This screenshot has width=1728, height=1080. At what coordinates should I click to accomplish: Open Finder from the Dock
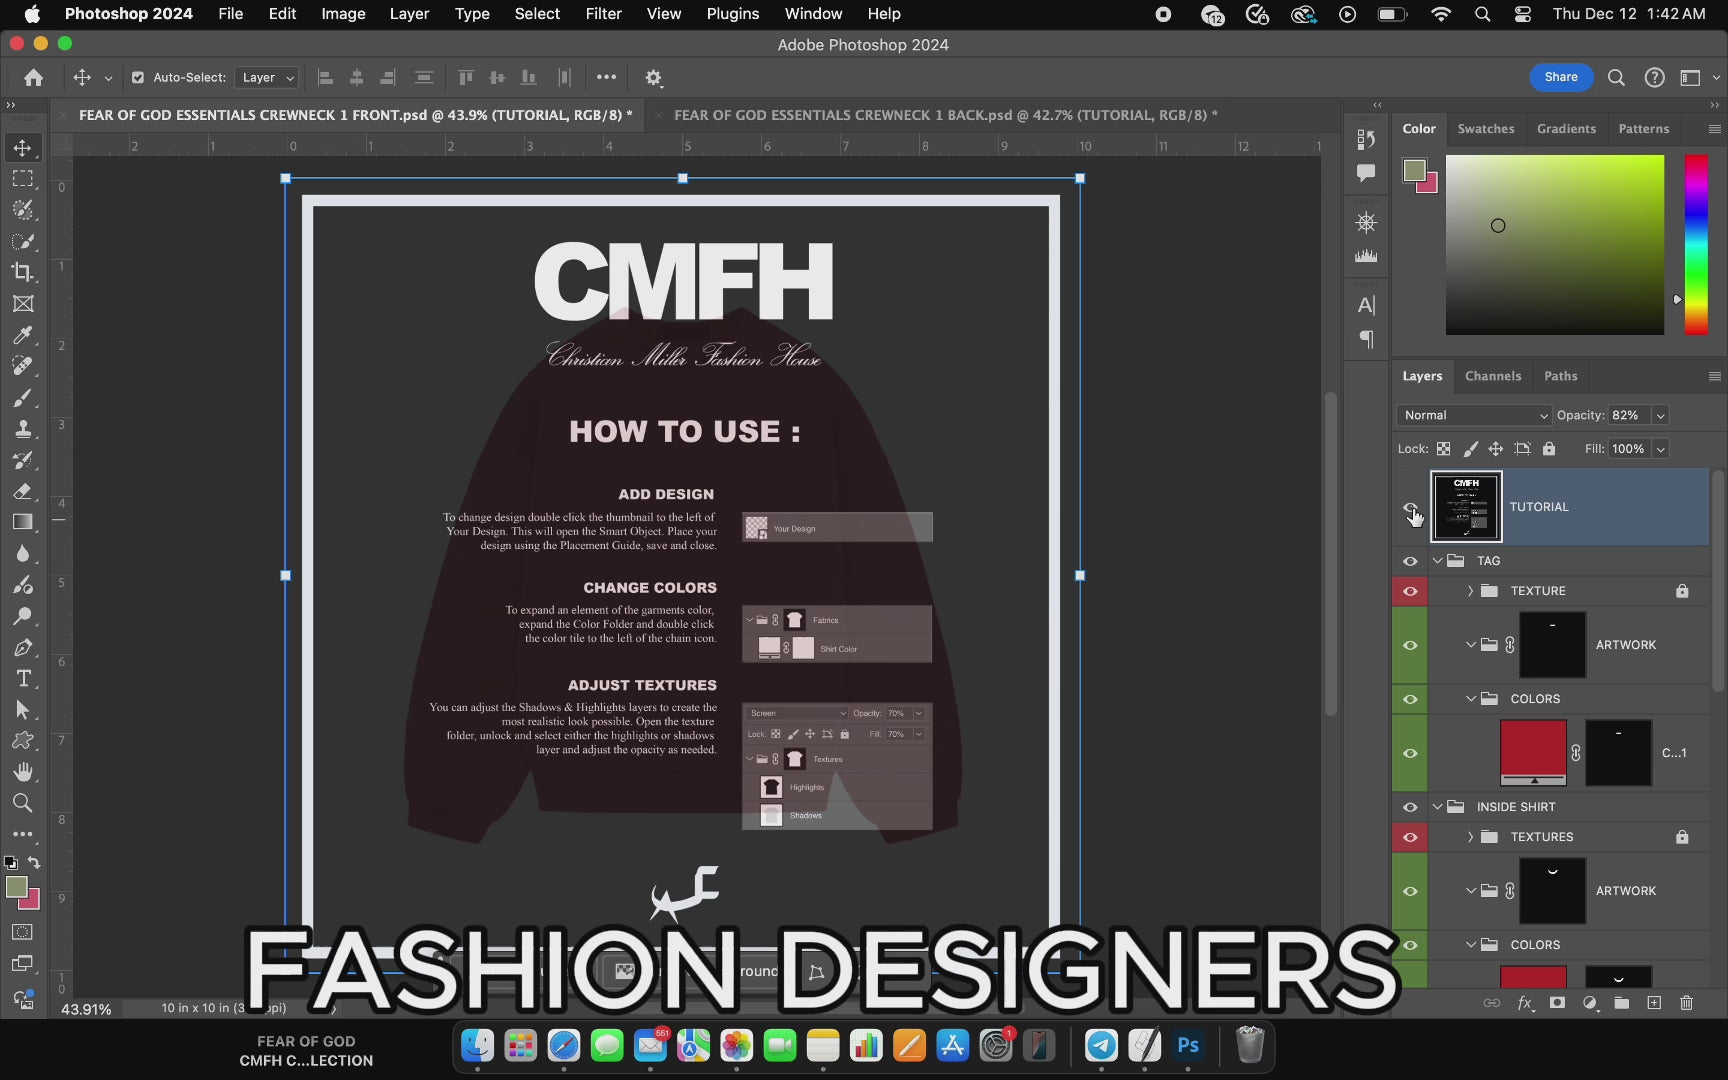[x=477, y=1046]
